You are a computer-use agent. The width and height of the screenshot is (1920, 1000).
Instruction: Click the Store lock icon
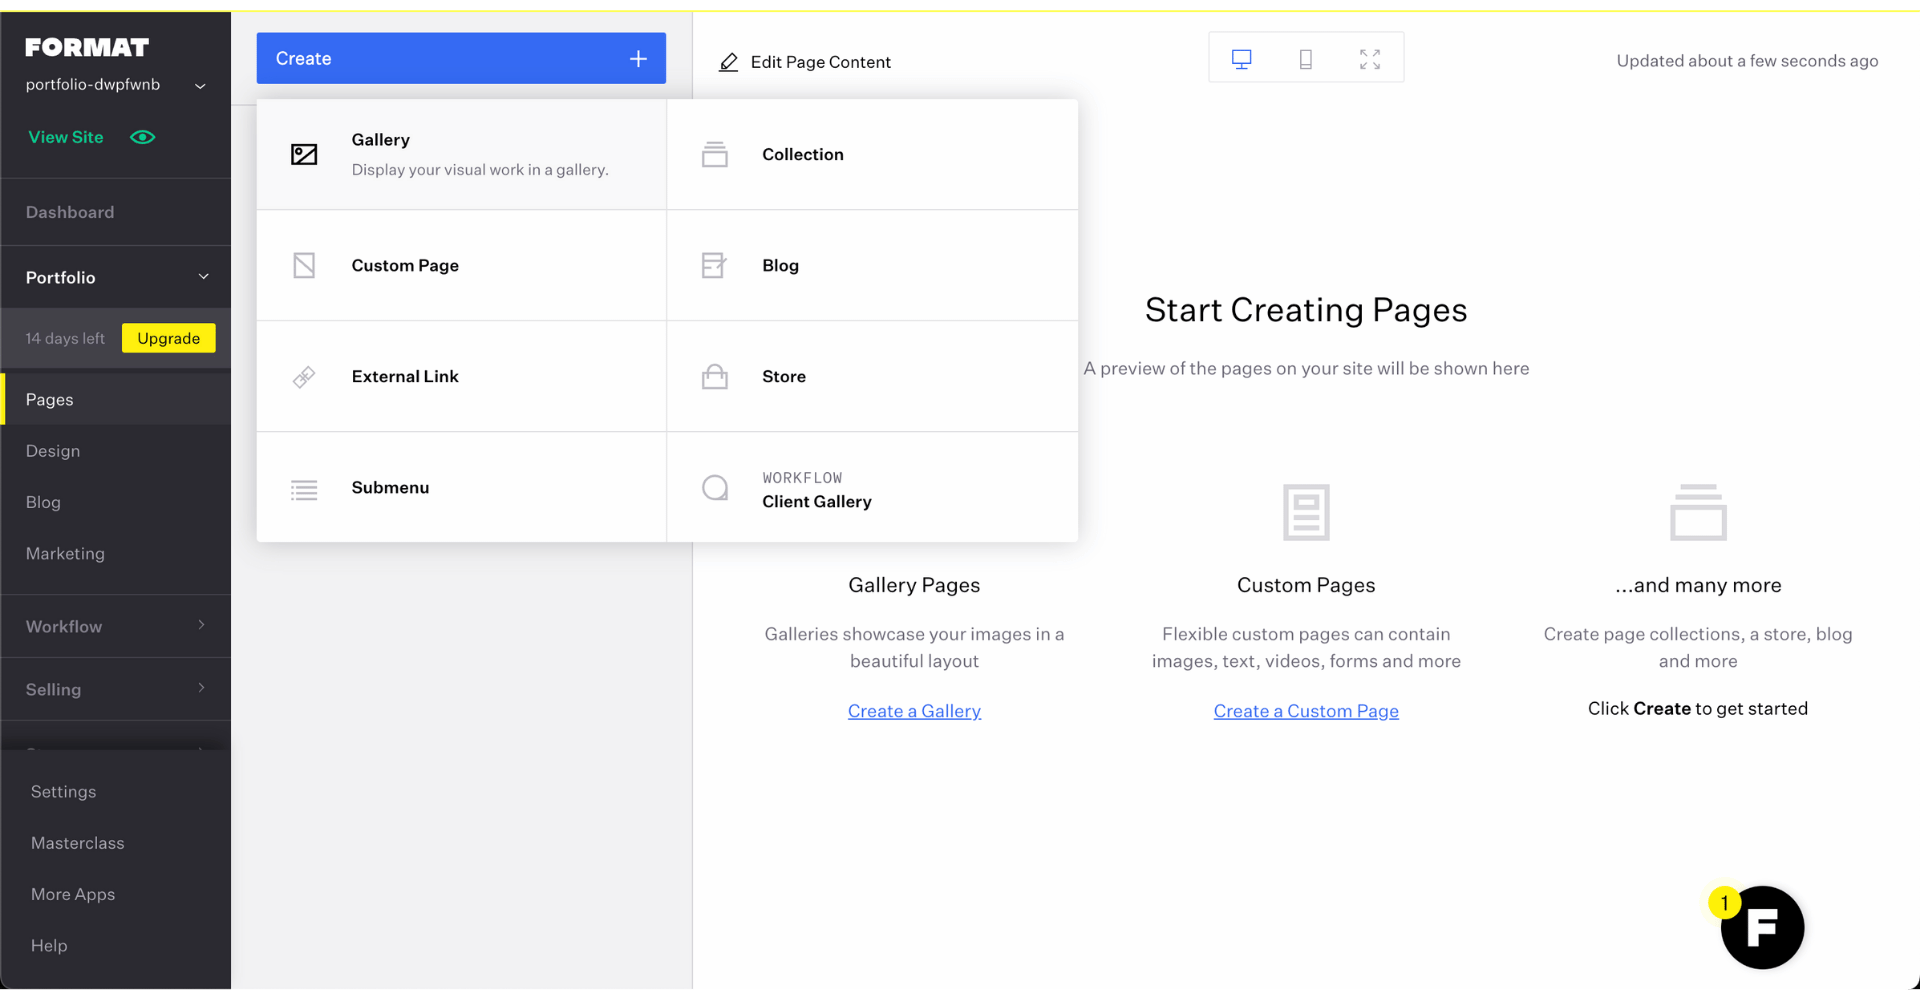(715, 376)
